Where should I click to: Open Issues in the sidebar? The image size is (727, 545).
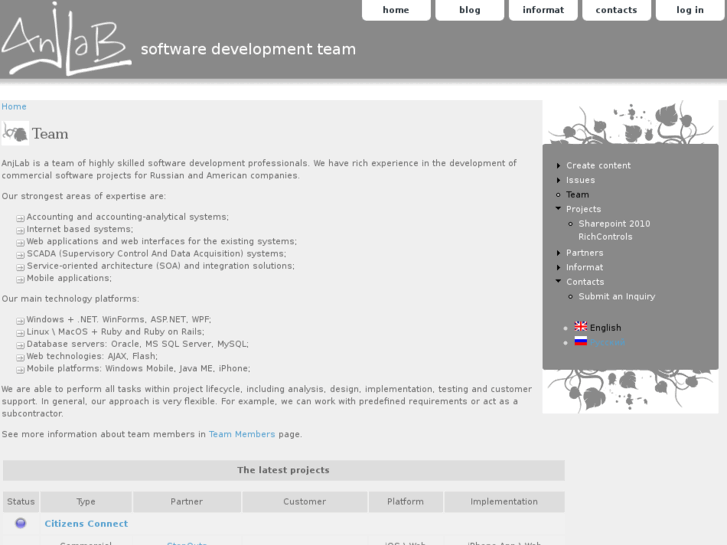tap(580, 180)
